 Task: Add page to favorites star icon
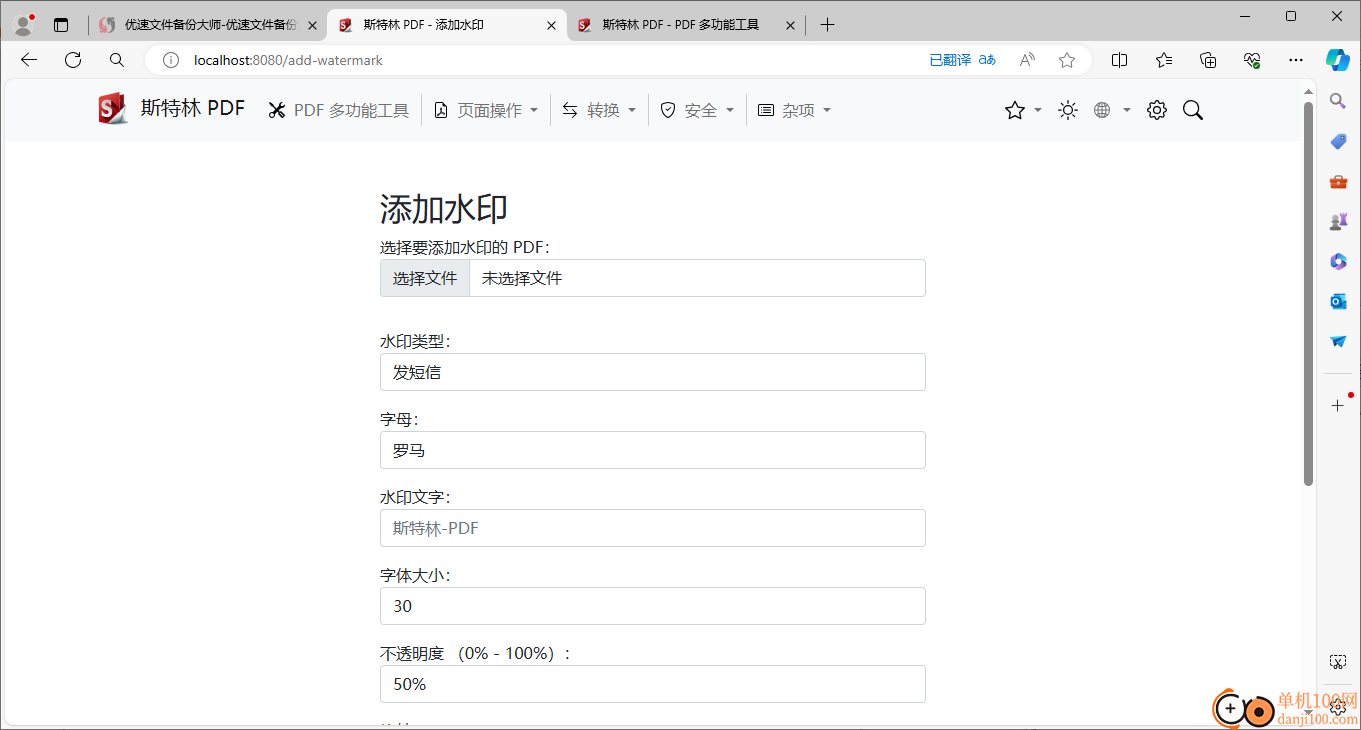(x=1067, y=60)
